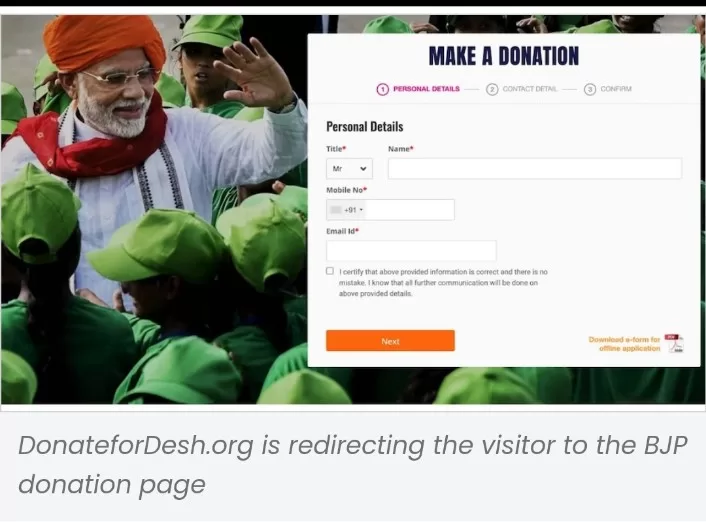Viewport: 706px width, 522px height.
Task: Click the banner photo on the left
Action: pyautogui.click(x=154, y=209)
